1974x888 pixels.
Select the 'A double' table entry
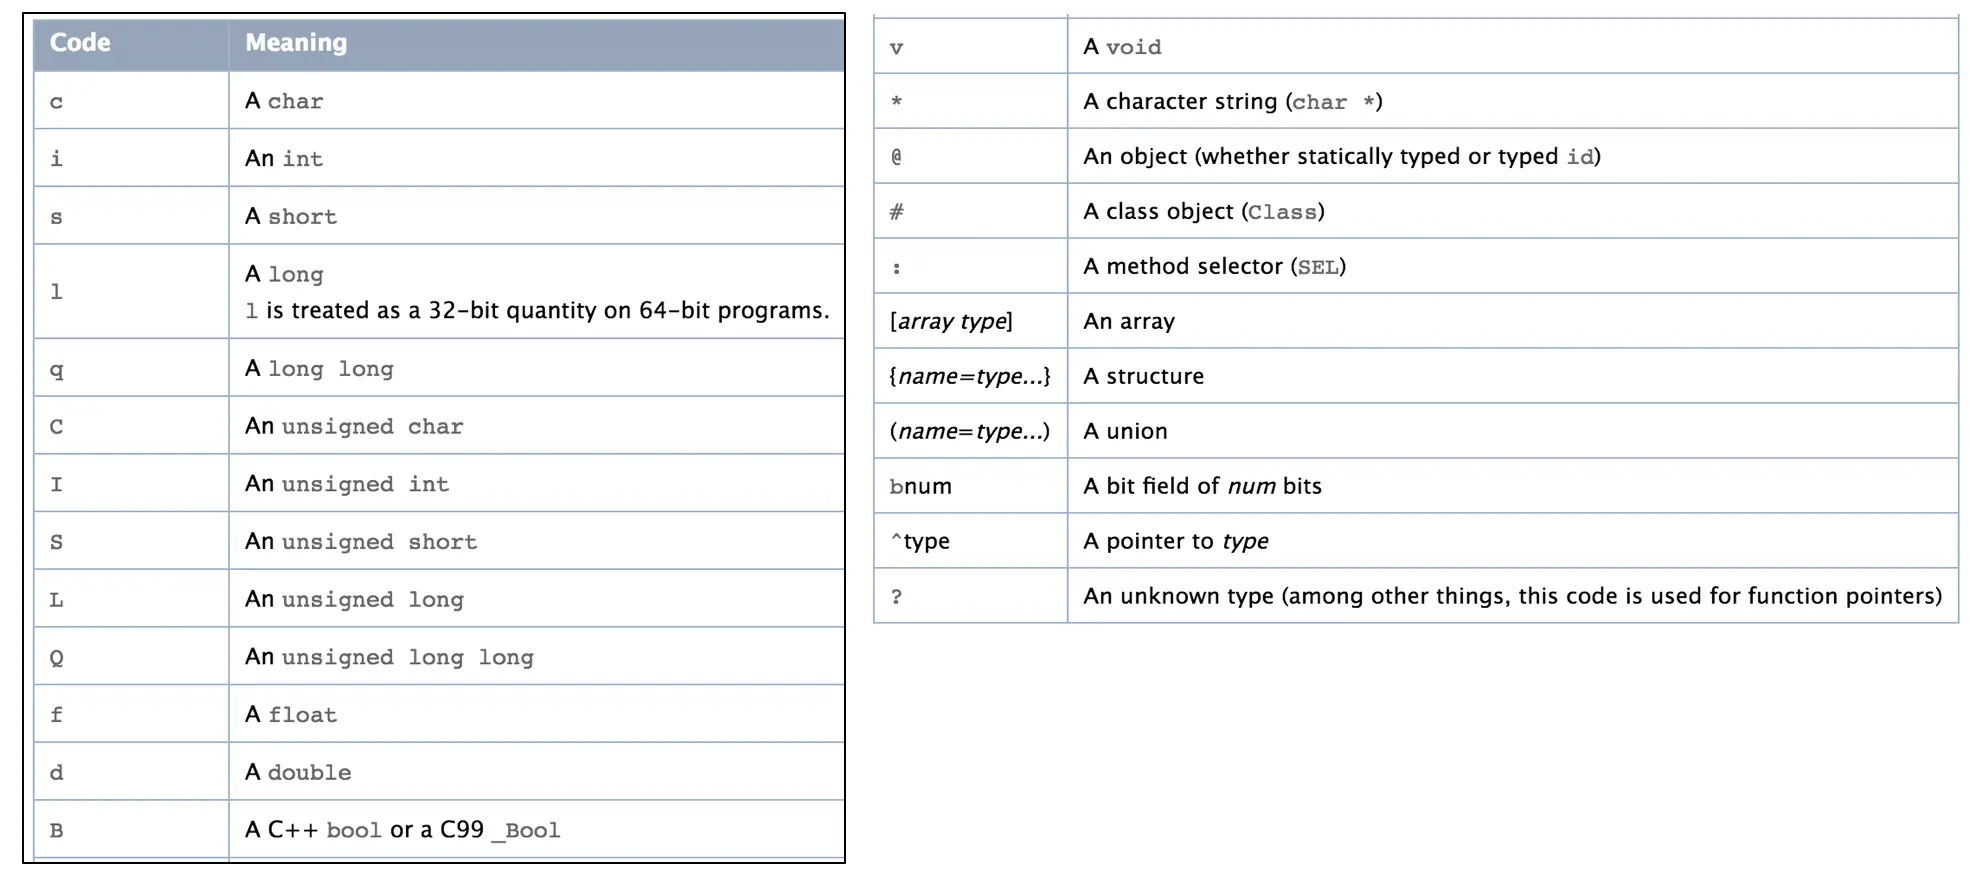tap(298, 773)
